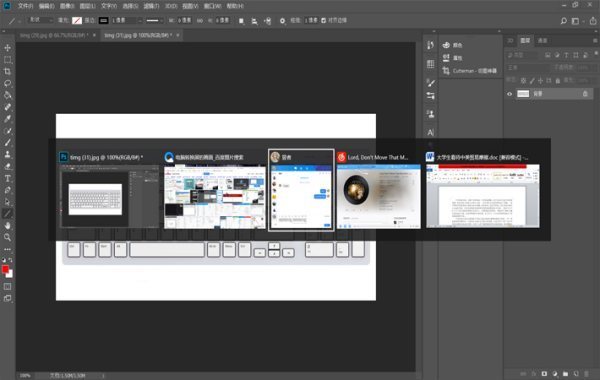600x380 pixels.
Task: Open the Properties panel button
Action: (x=452, y=58)
